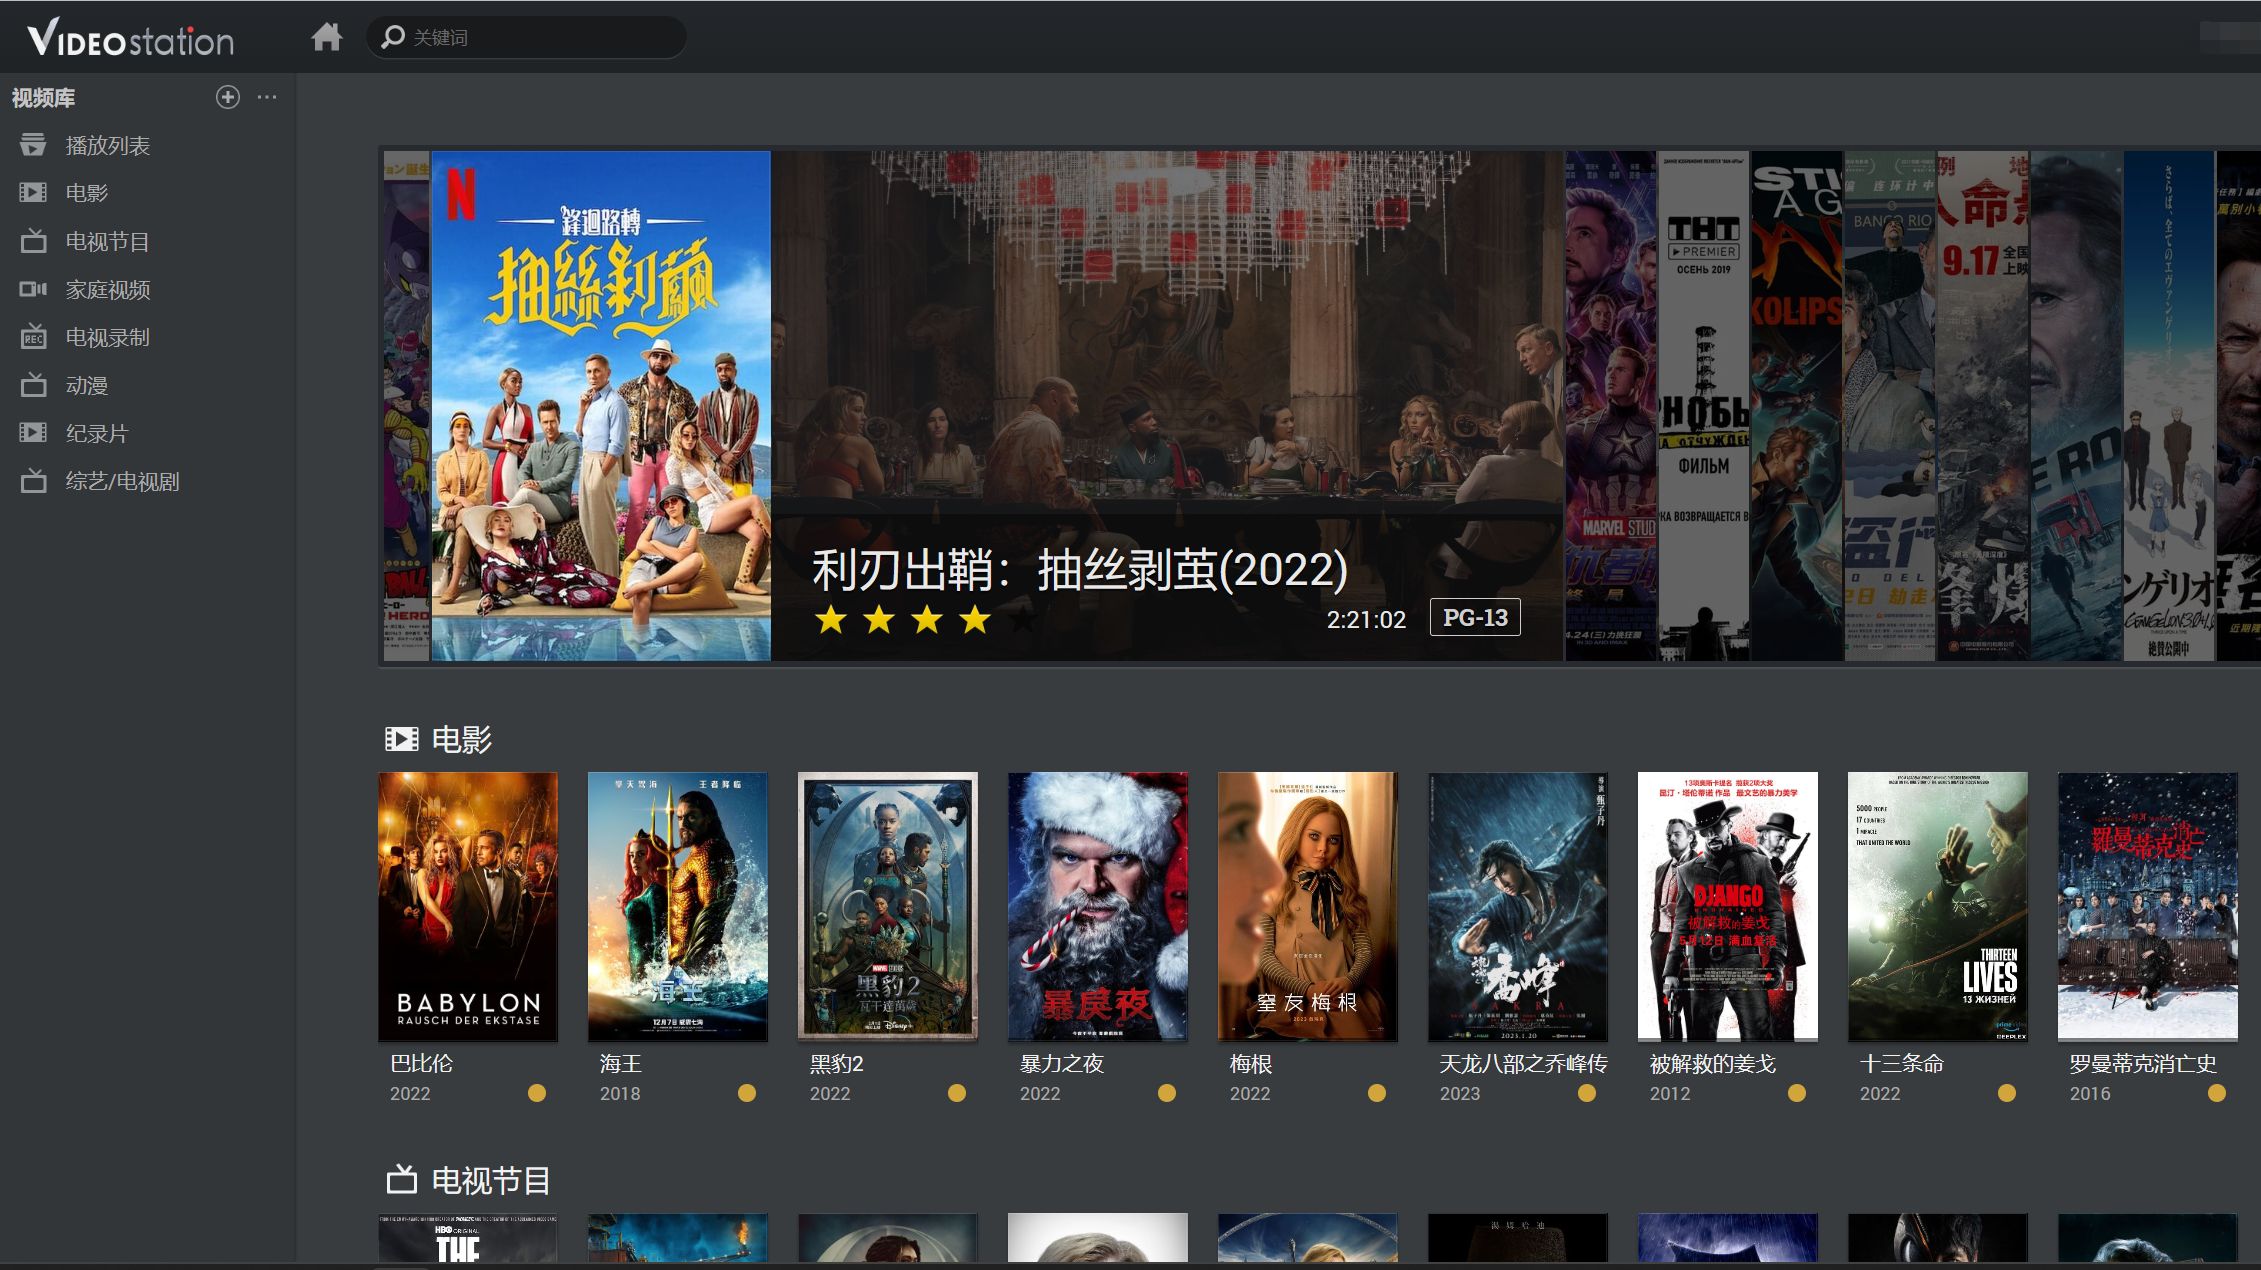Open the video library more options menu
Image resolution: width=2261 pixels, height=1270 pixels.
click(267, 97)
